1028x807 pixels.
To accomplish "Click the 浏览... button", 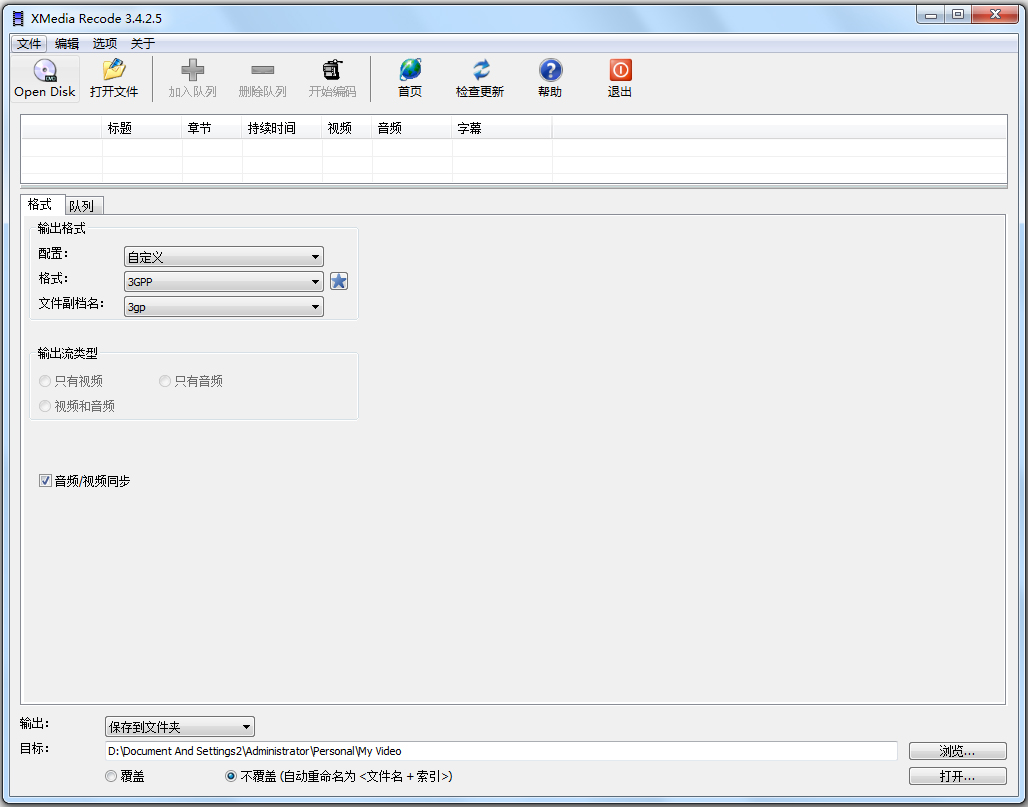I will point(957,751).
